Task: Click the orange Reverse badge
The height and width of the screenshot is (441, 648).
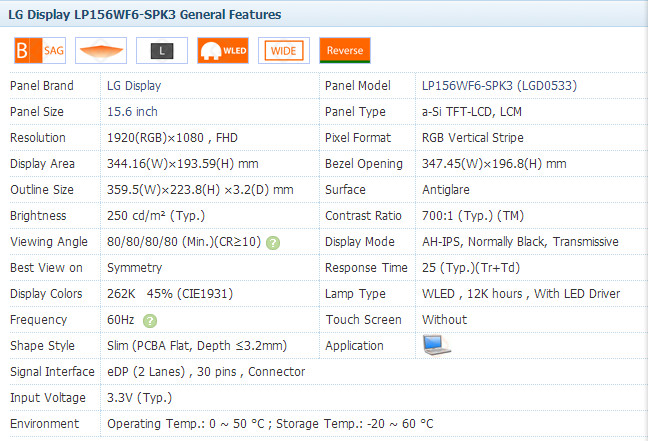Action: tap(345, 50)
